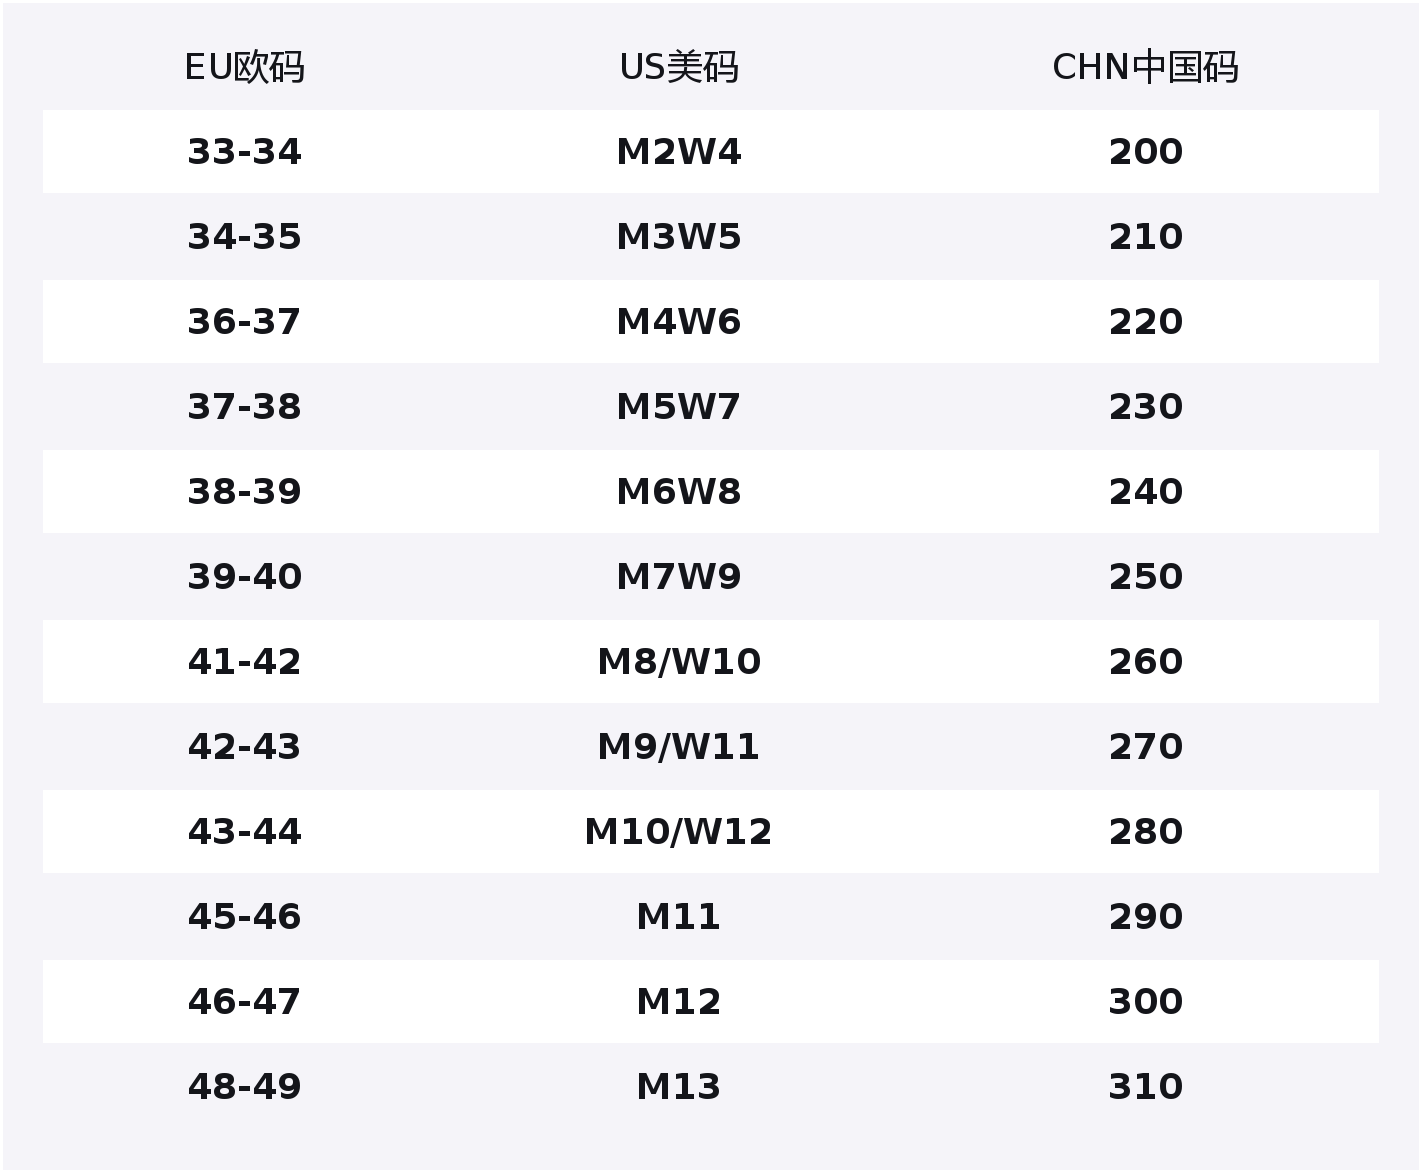Select the M3W5 US size cell
The image size is (1422, 1173).
pyautogui.click(x=679, y=237)
